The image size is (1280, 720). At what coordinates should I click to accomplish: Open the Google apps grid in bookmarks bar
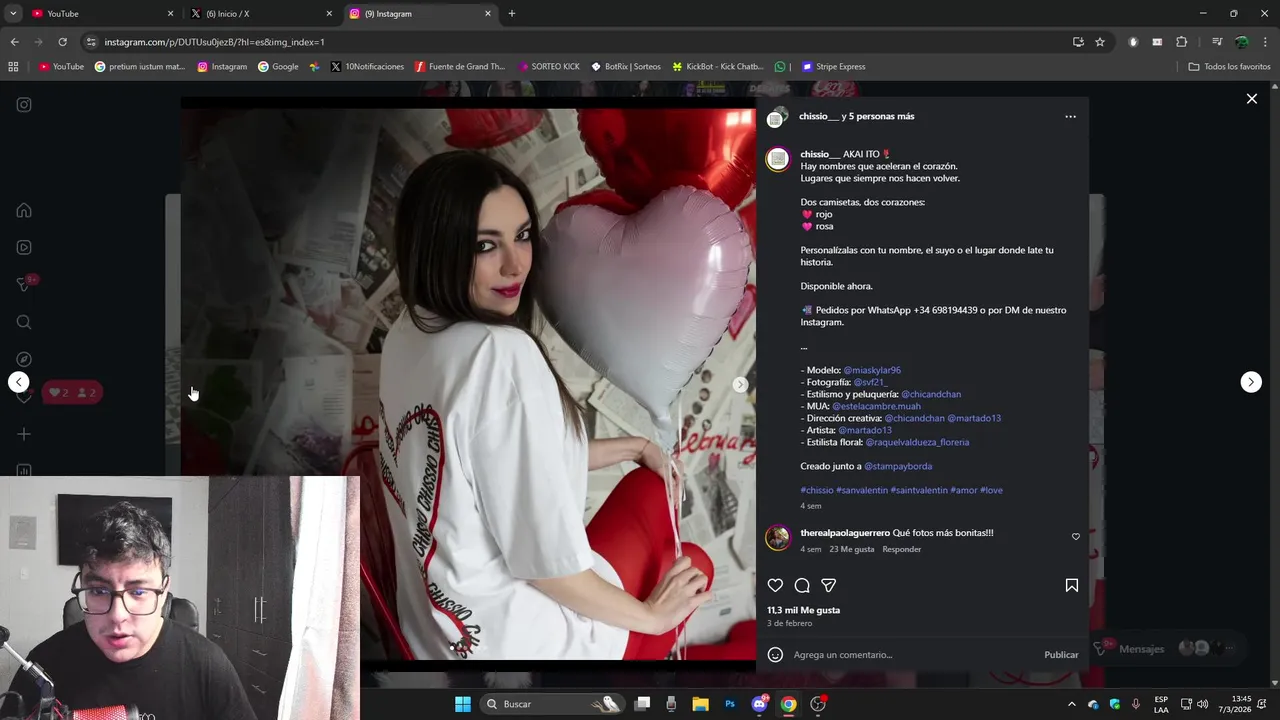pyautogui.click(x=13, y=67)
